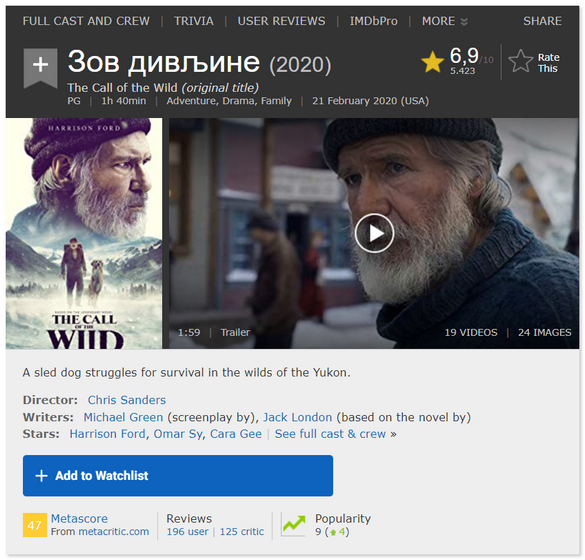Click the Add to Watchlist button
The width and height of the screenshot is (585, 560).
178,476
